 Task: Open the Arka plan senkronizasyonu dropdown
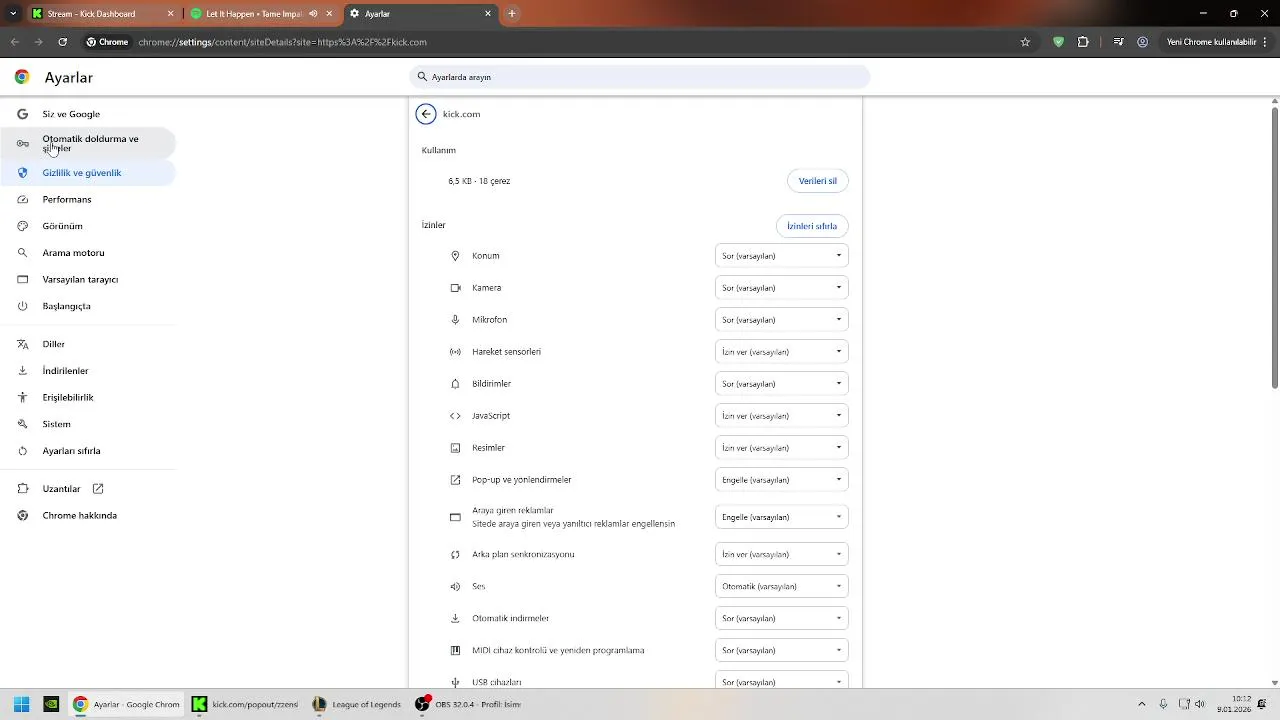point(782,554)
